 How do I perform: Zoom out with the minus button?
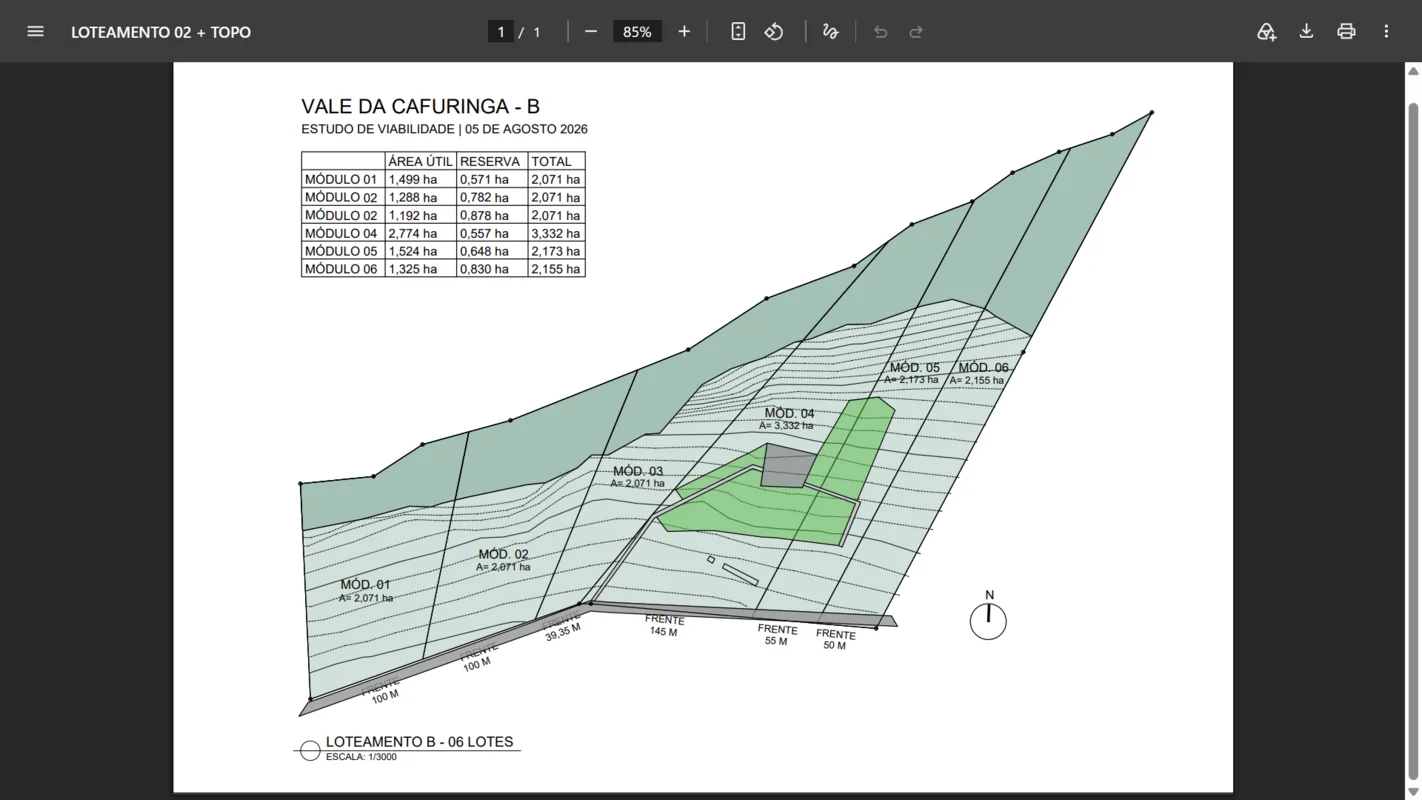(591, 31)
